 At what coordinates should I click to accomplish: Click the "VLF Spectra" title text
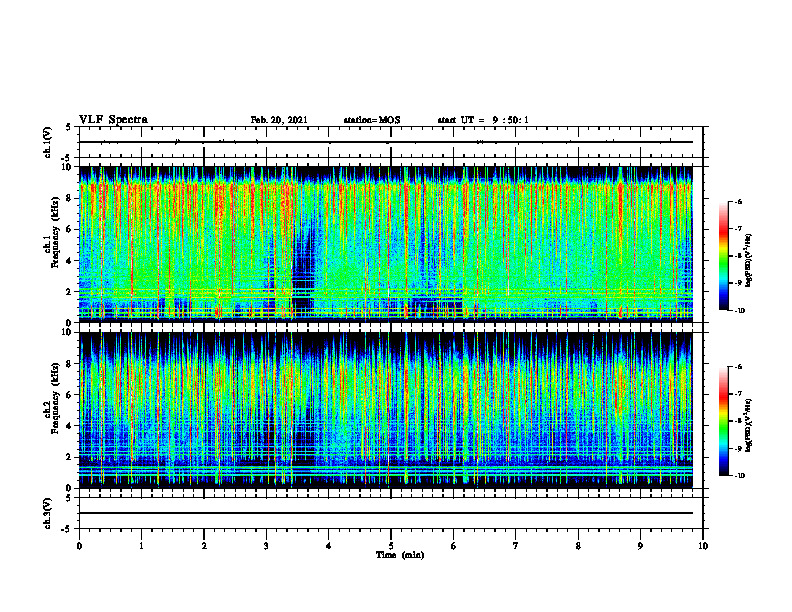[113, 120]
